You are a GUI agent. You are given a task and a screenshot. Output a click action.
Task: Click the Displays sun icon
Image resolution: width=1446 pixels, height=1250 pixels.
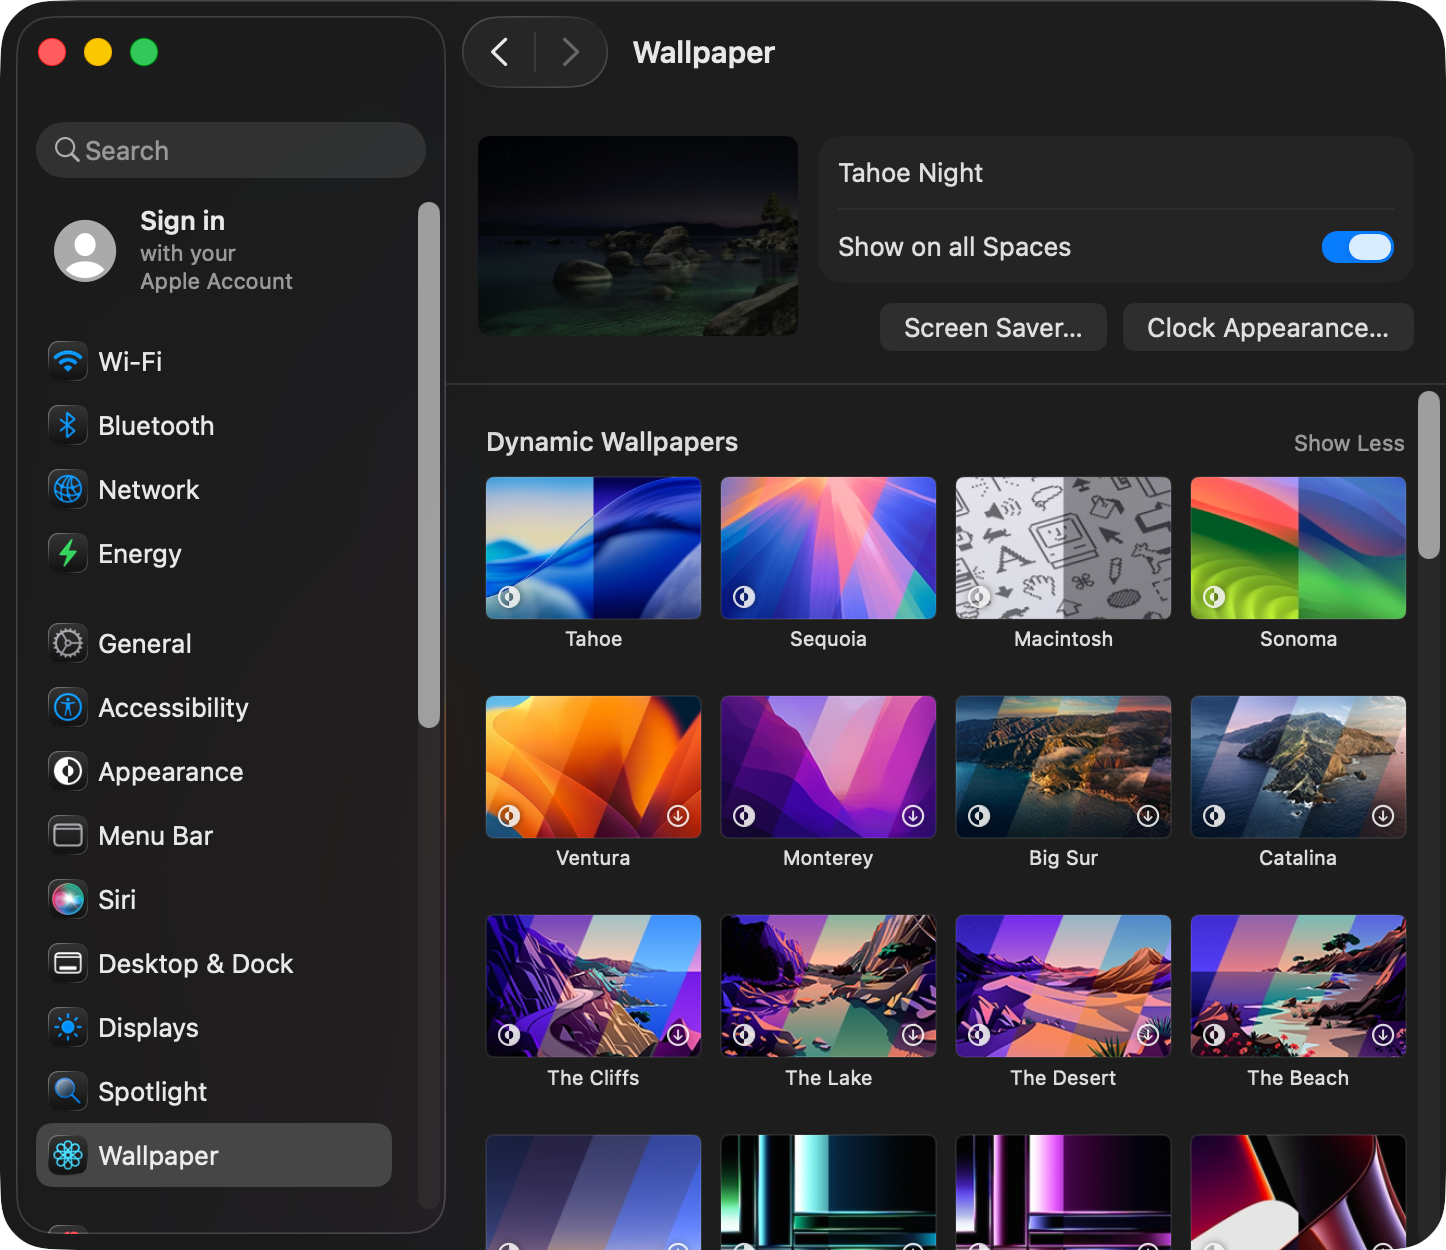pyautogui.click(x=68, y=1027)
